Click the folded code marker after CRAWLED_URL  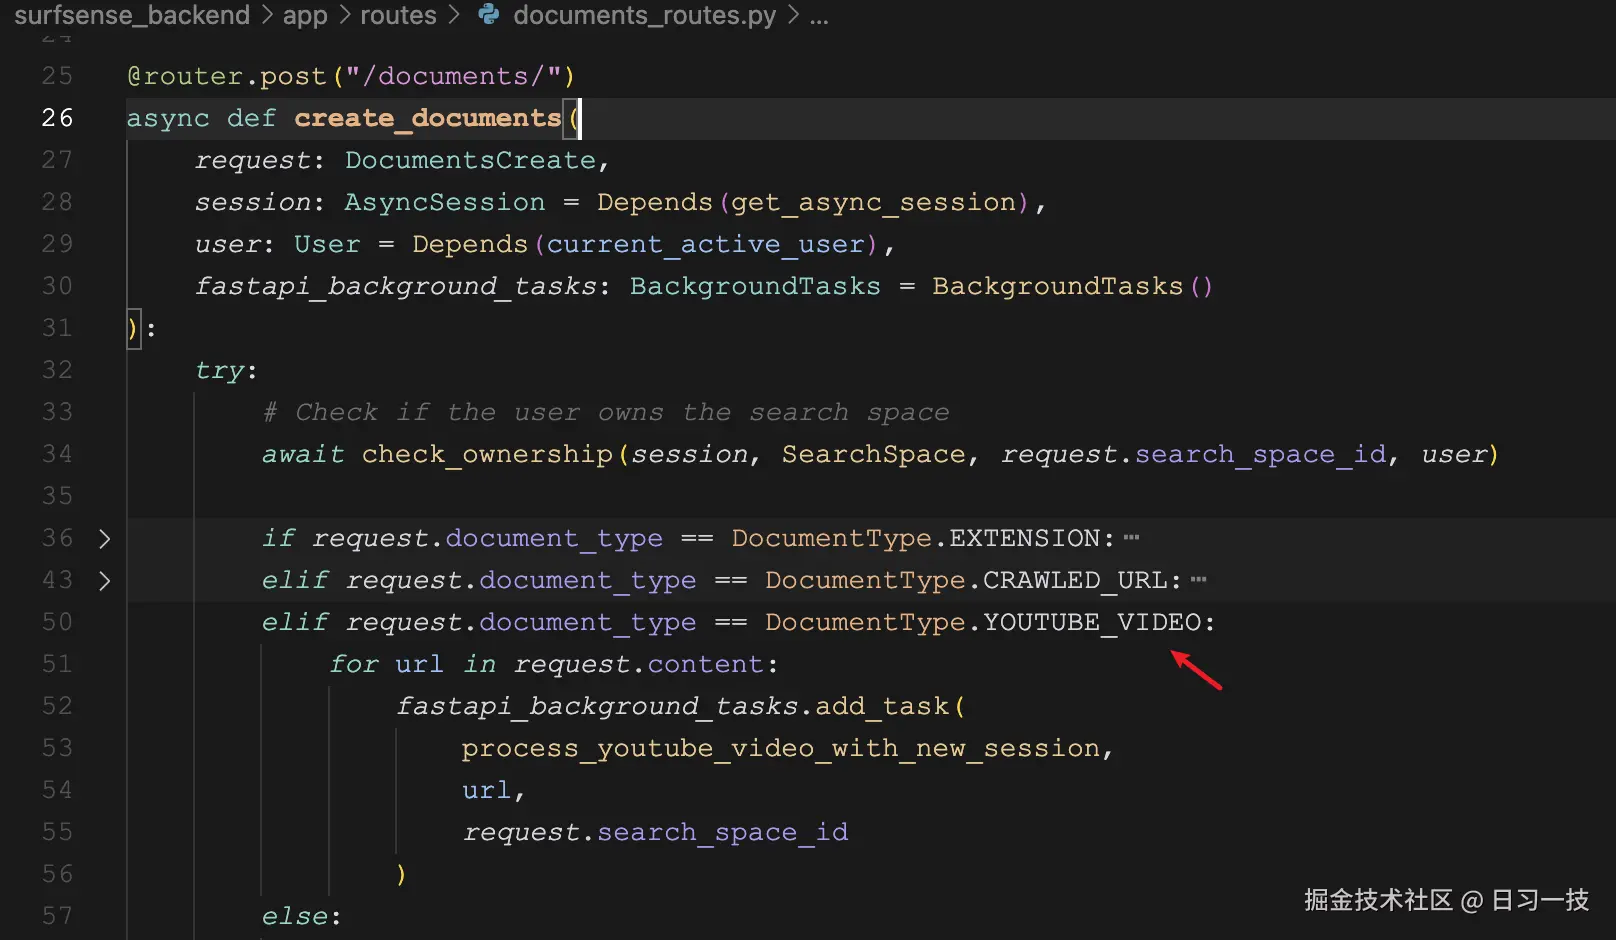[x=1199, y=579]
